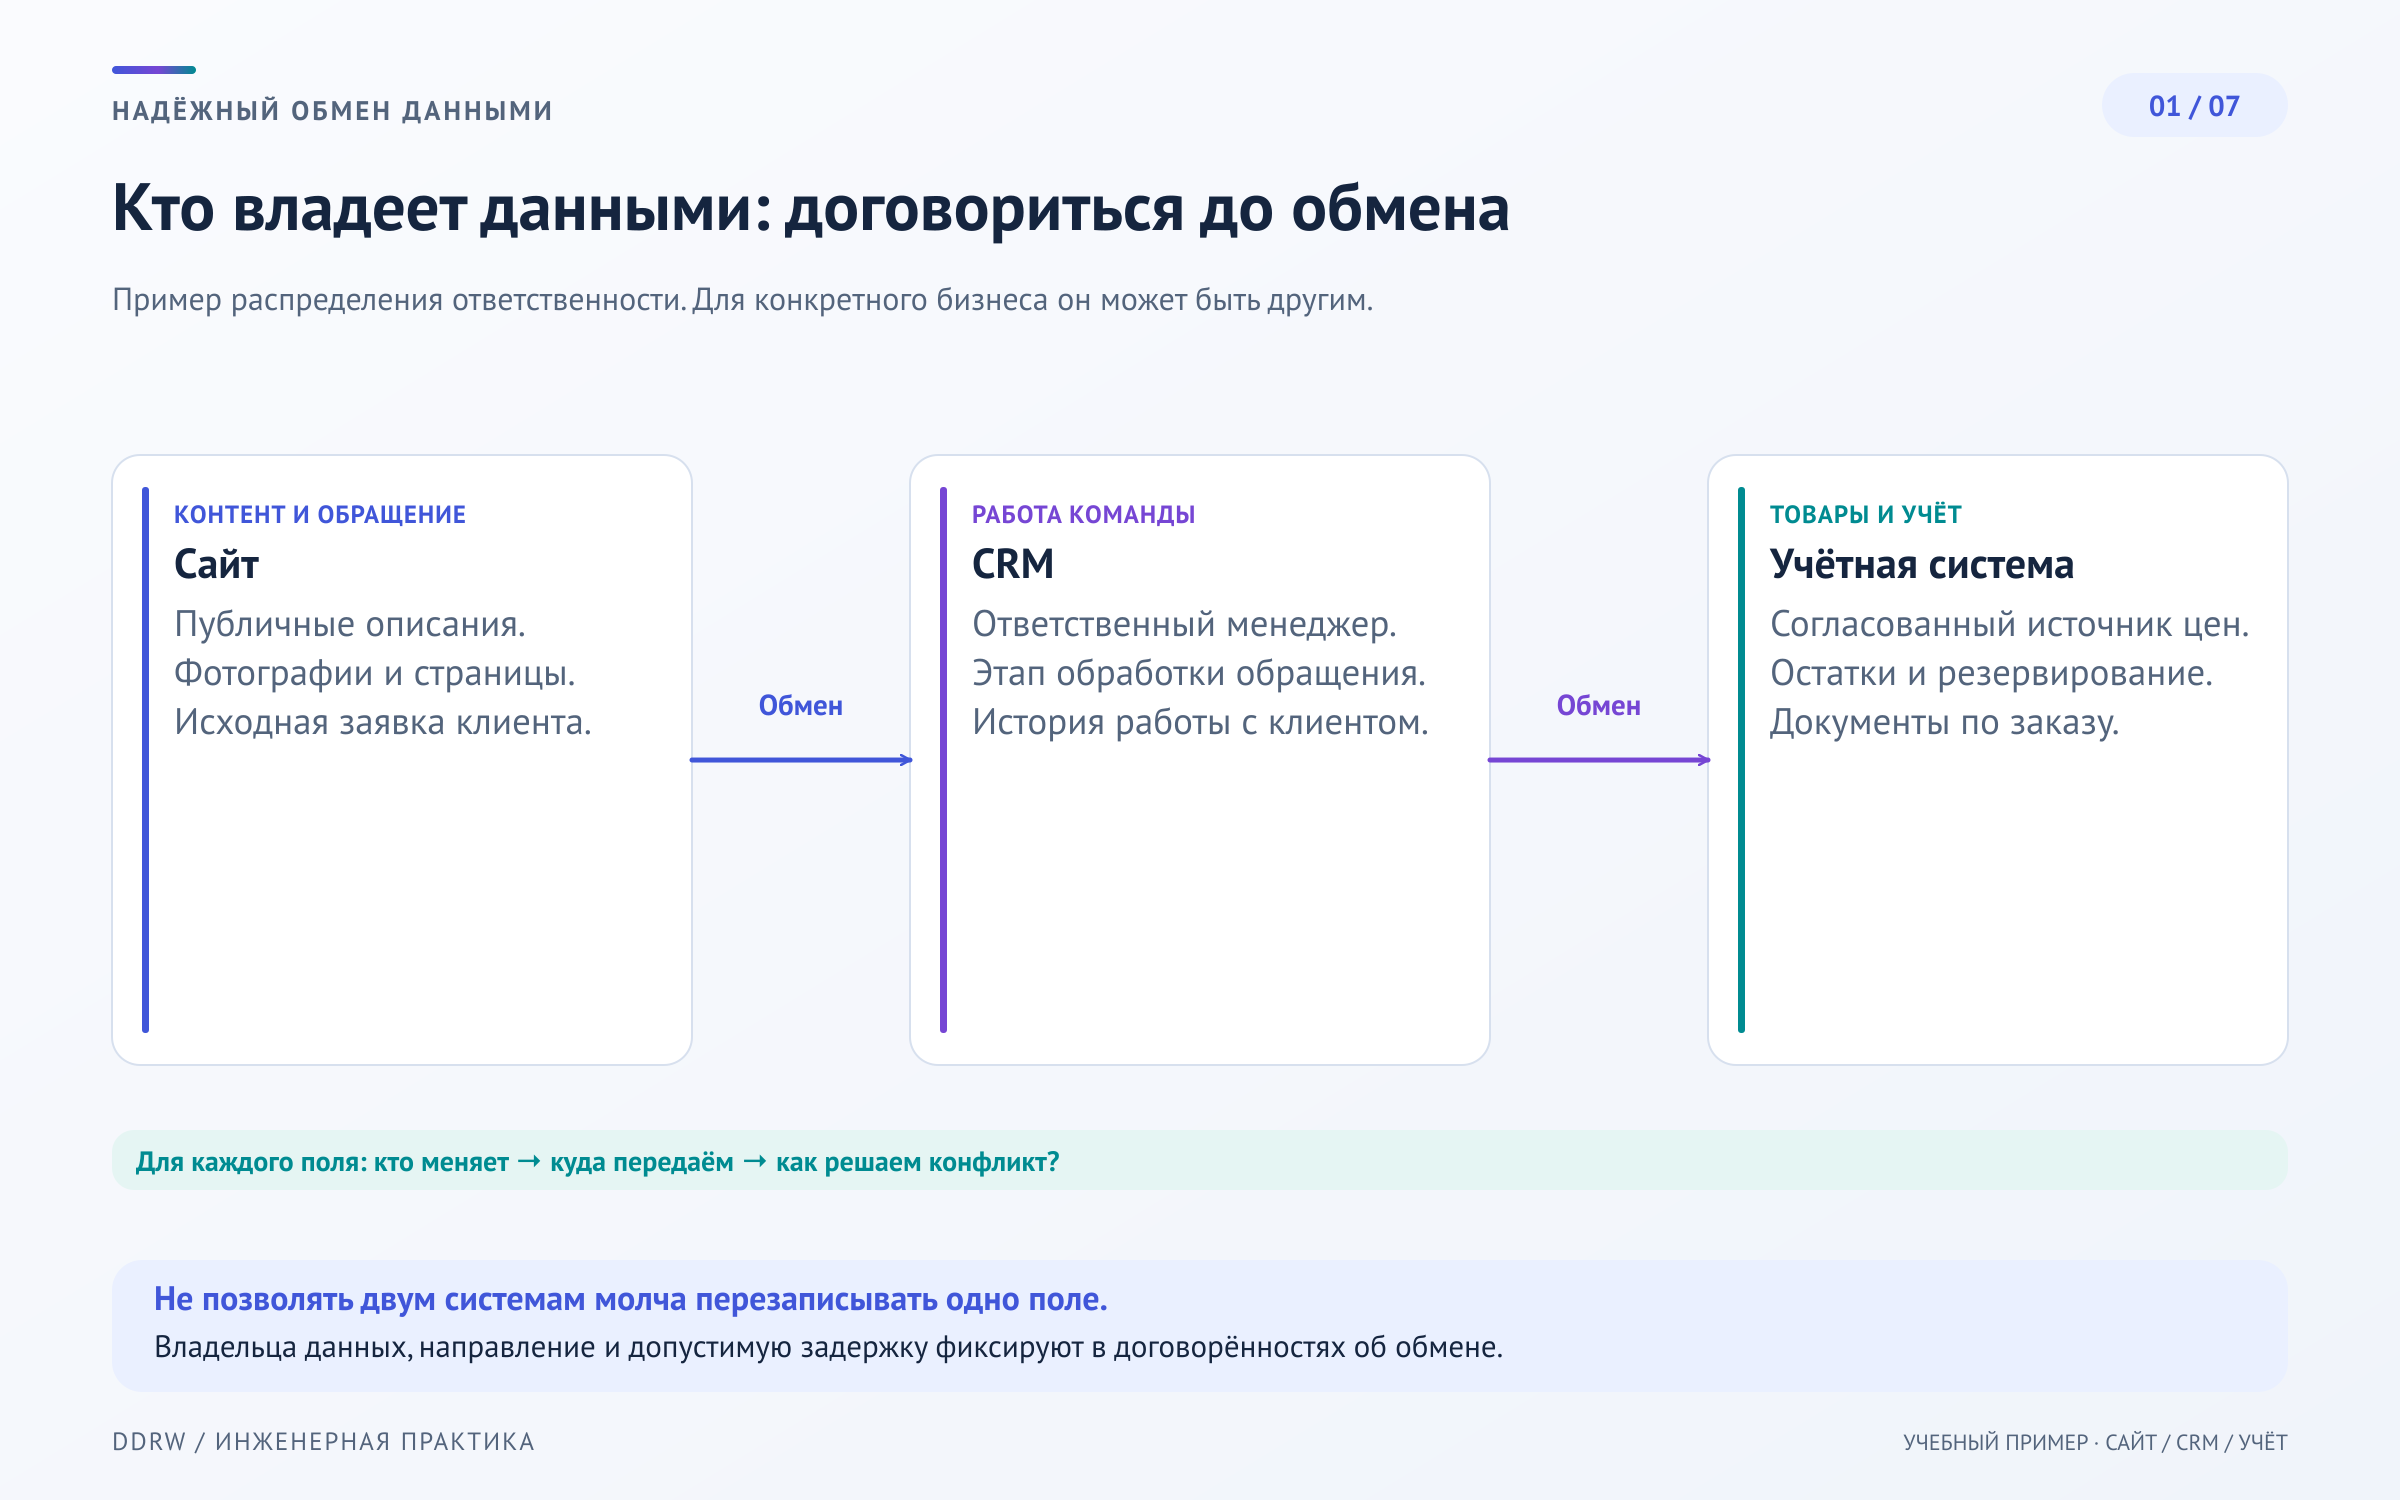Screen dimensions: 2400x1500
Task: Select the heading 'Кто владеет данными: договориться до обмена'
Action: [x=810, y=208]
